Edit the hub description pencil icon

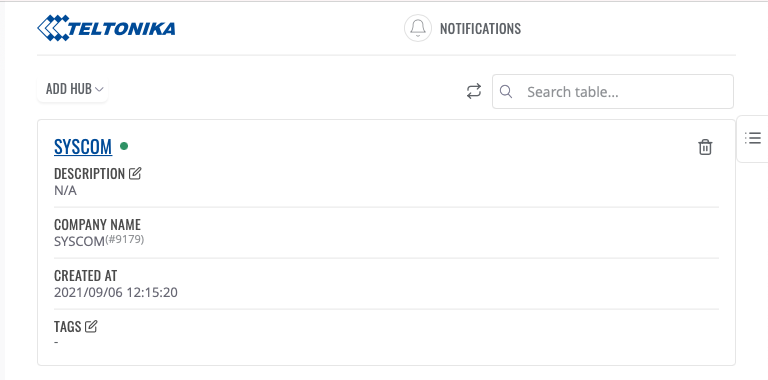pos(135,173)
